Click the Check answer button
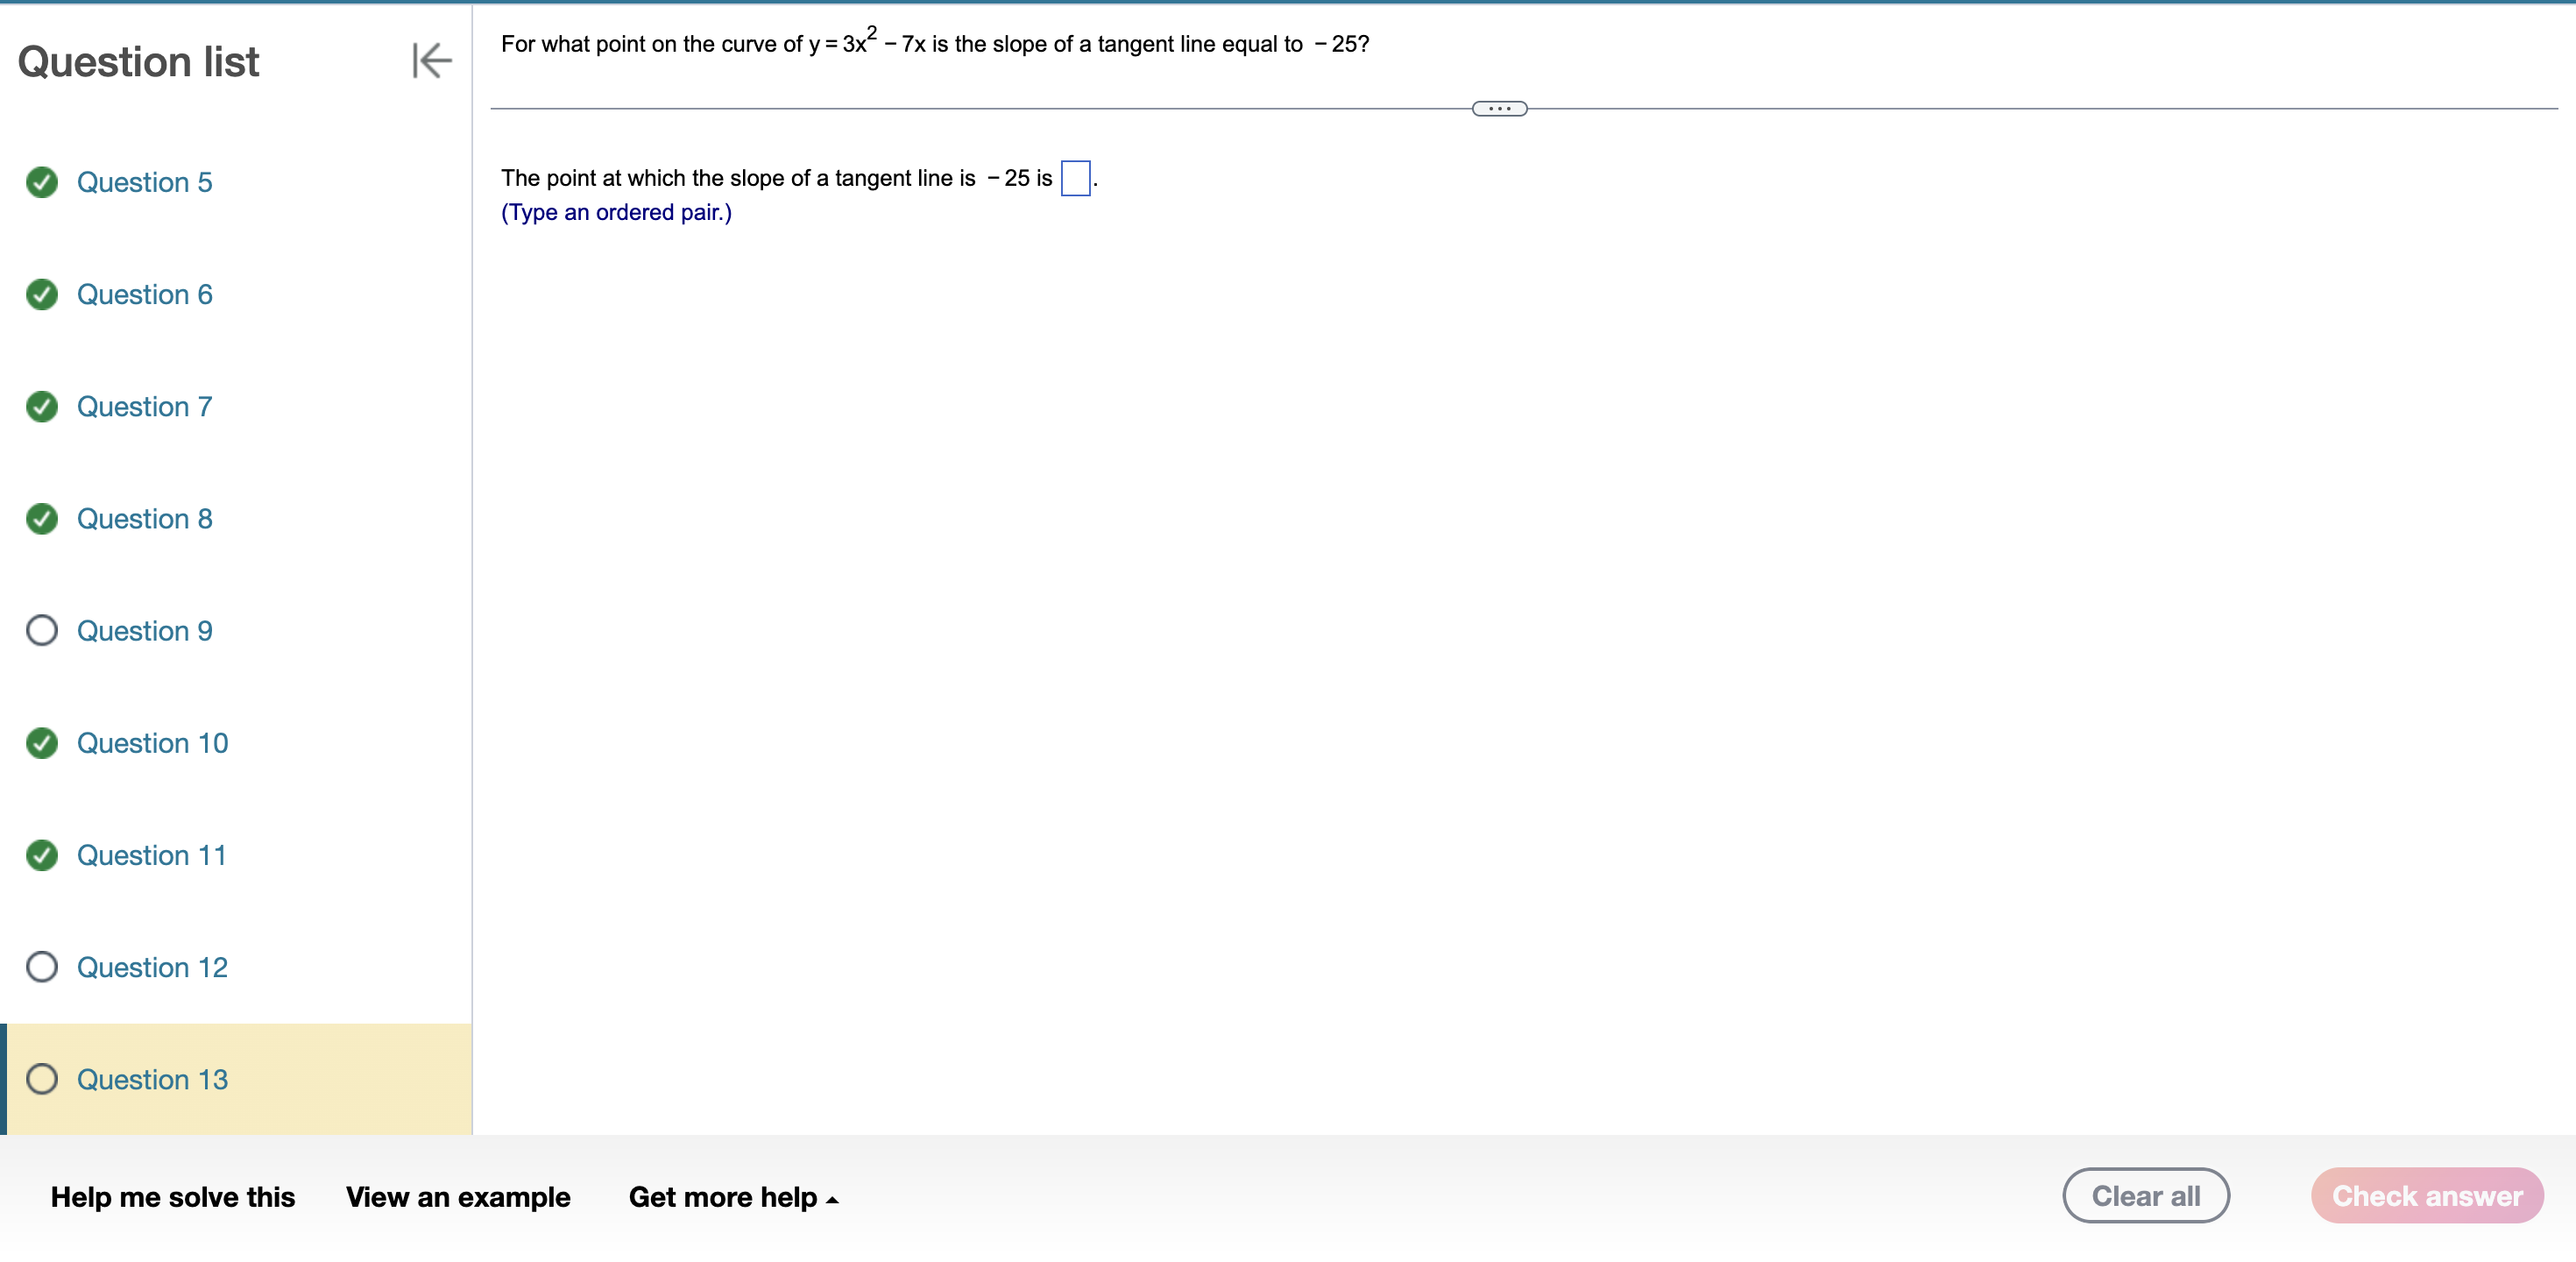 click(x=2428, y=1195)
